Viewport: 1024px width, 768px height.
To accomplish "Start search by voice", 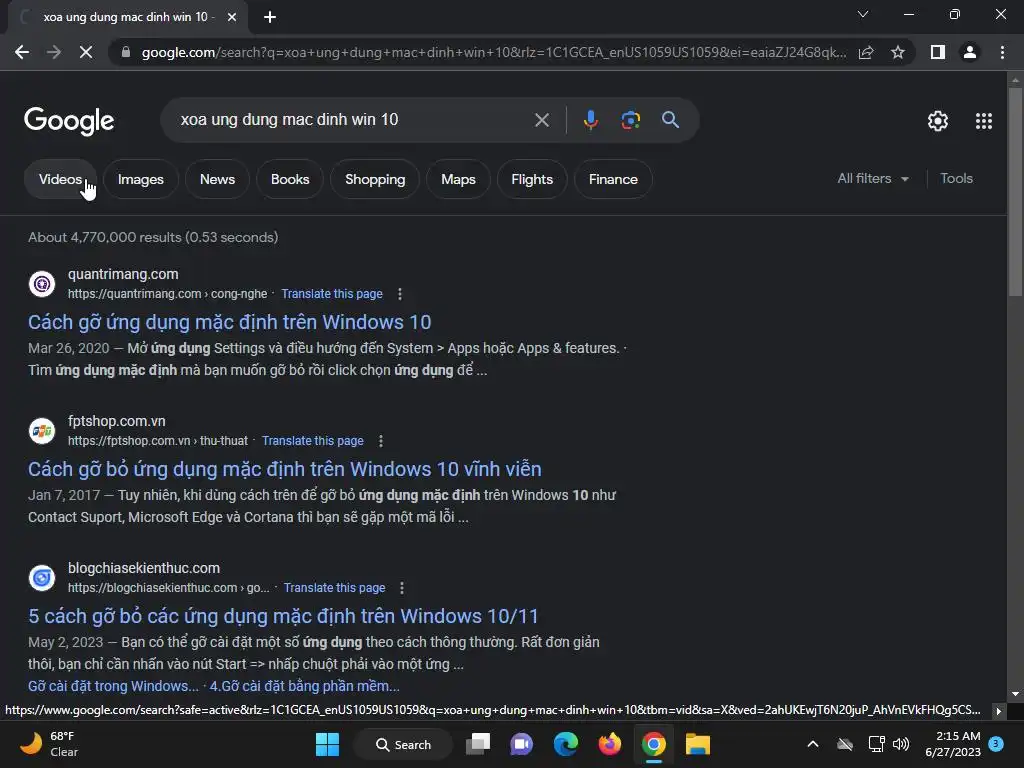I will (x=590, y=120).
